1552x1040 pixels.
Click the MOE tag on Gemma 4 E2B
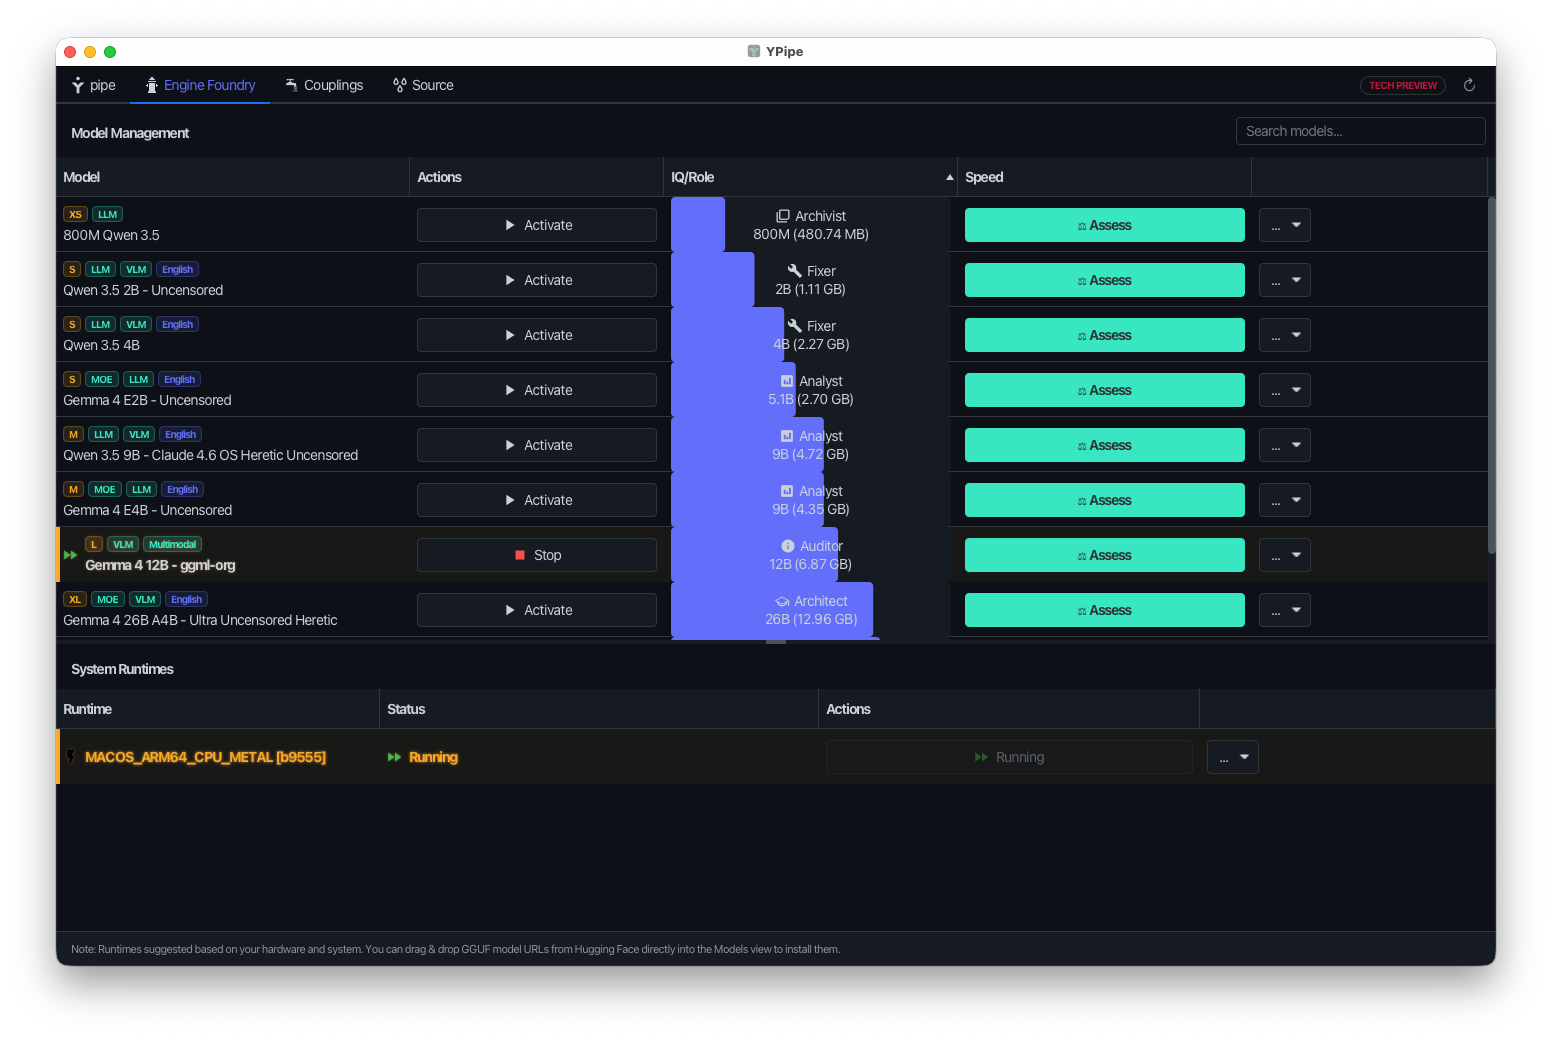[102, 379]
